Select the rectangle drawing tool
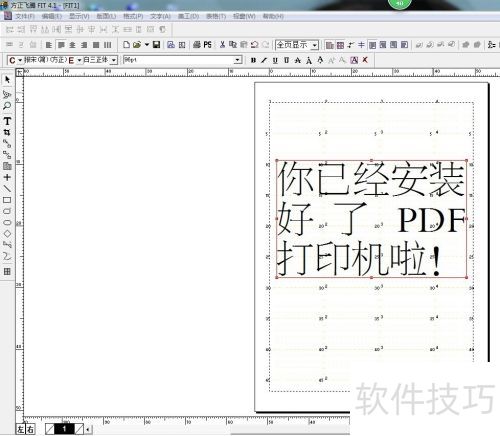Viewport: 500px width, 436px height. pyautogui.click(x=7, y=200)
